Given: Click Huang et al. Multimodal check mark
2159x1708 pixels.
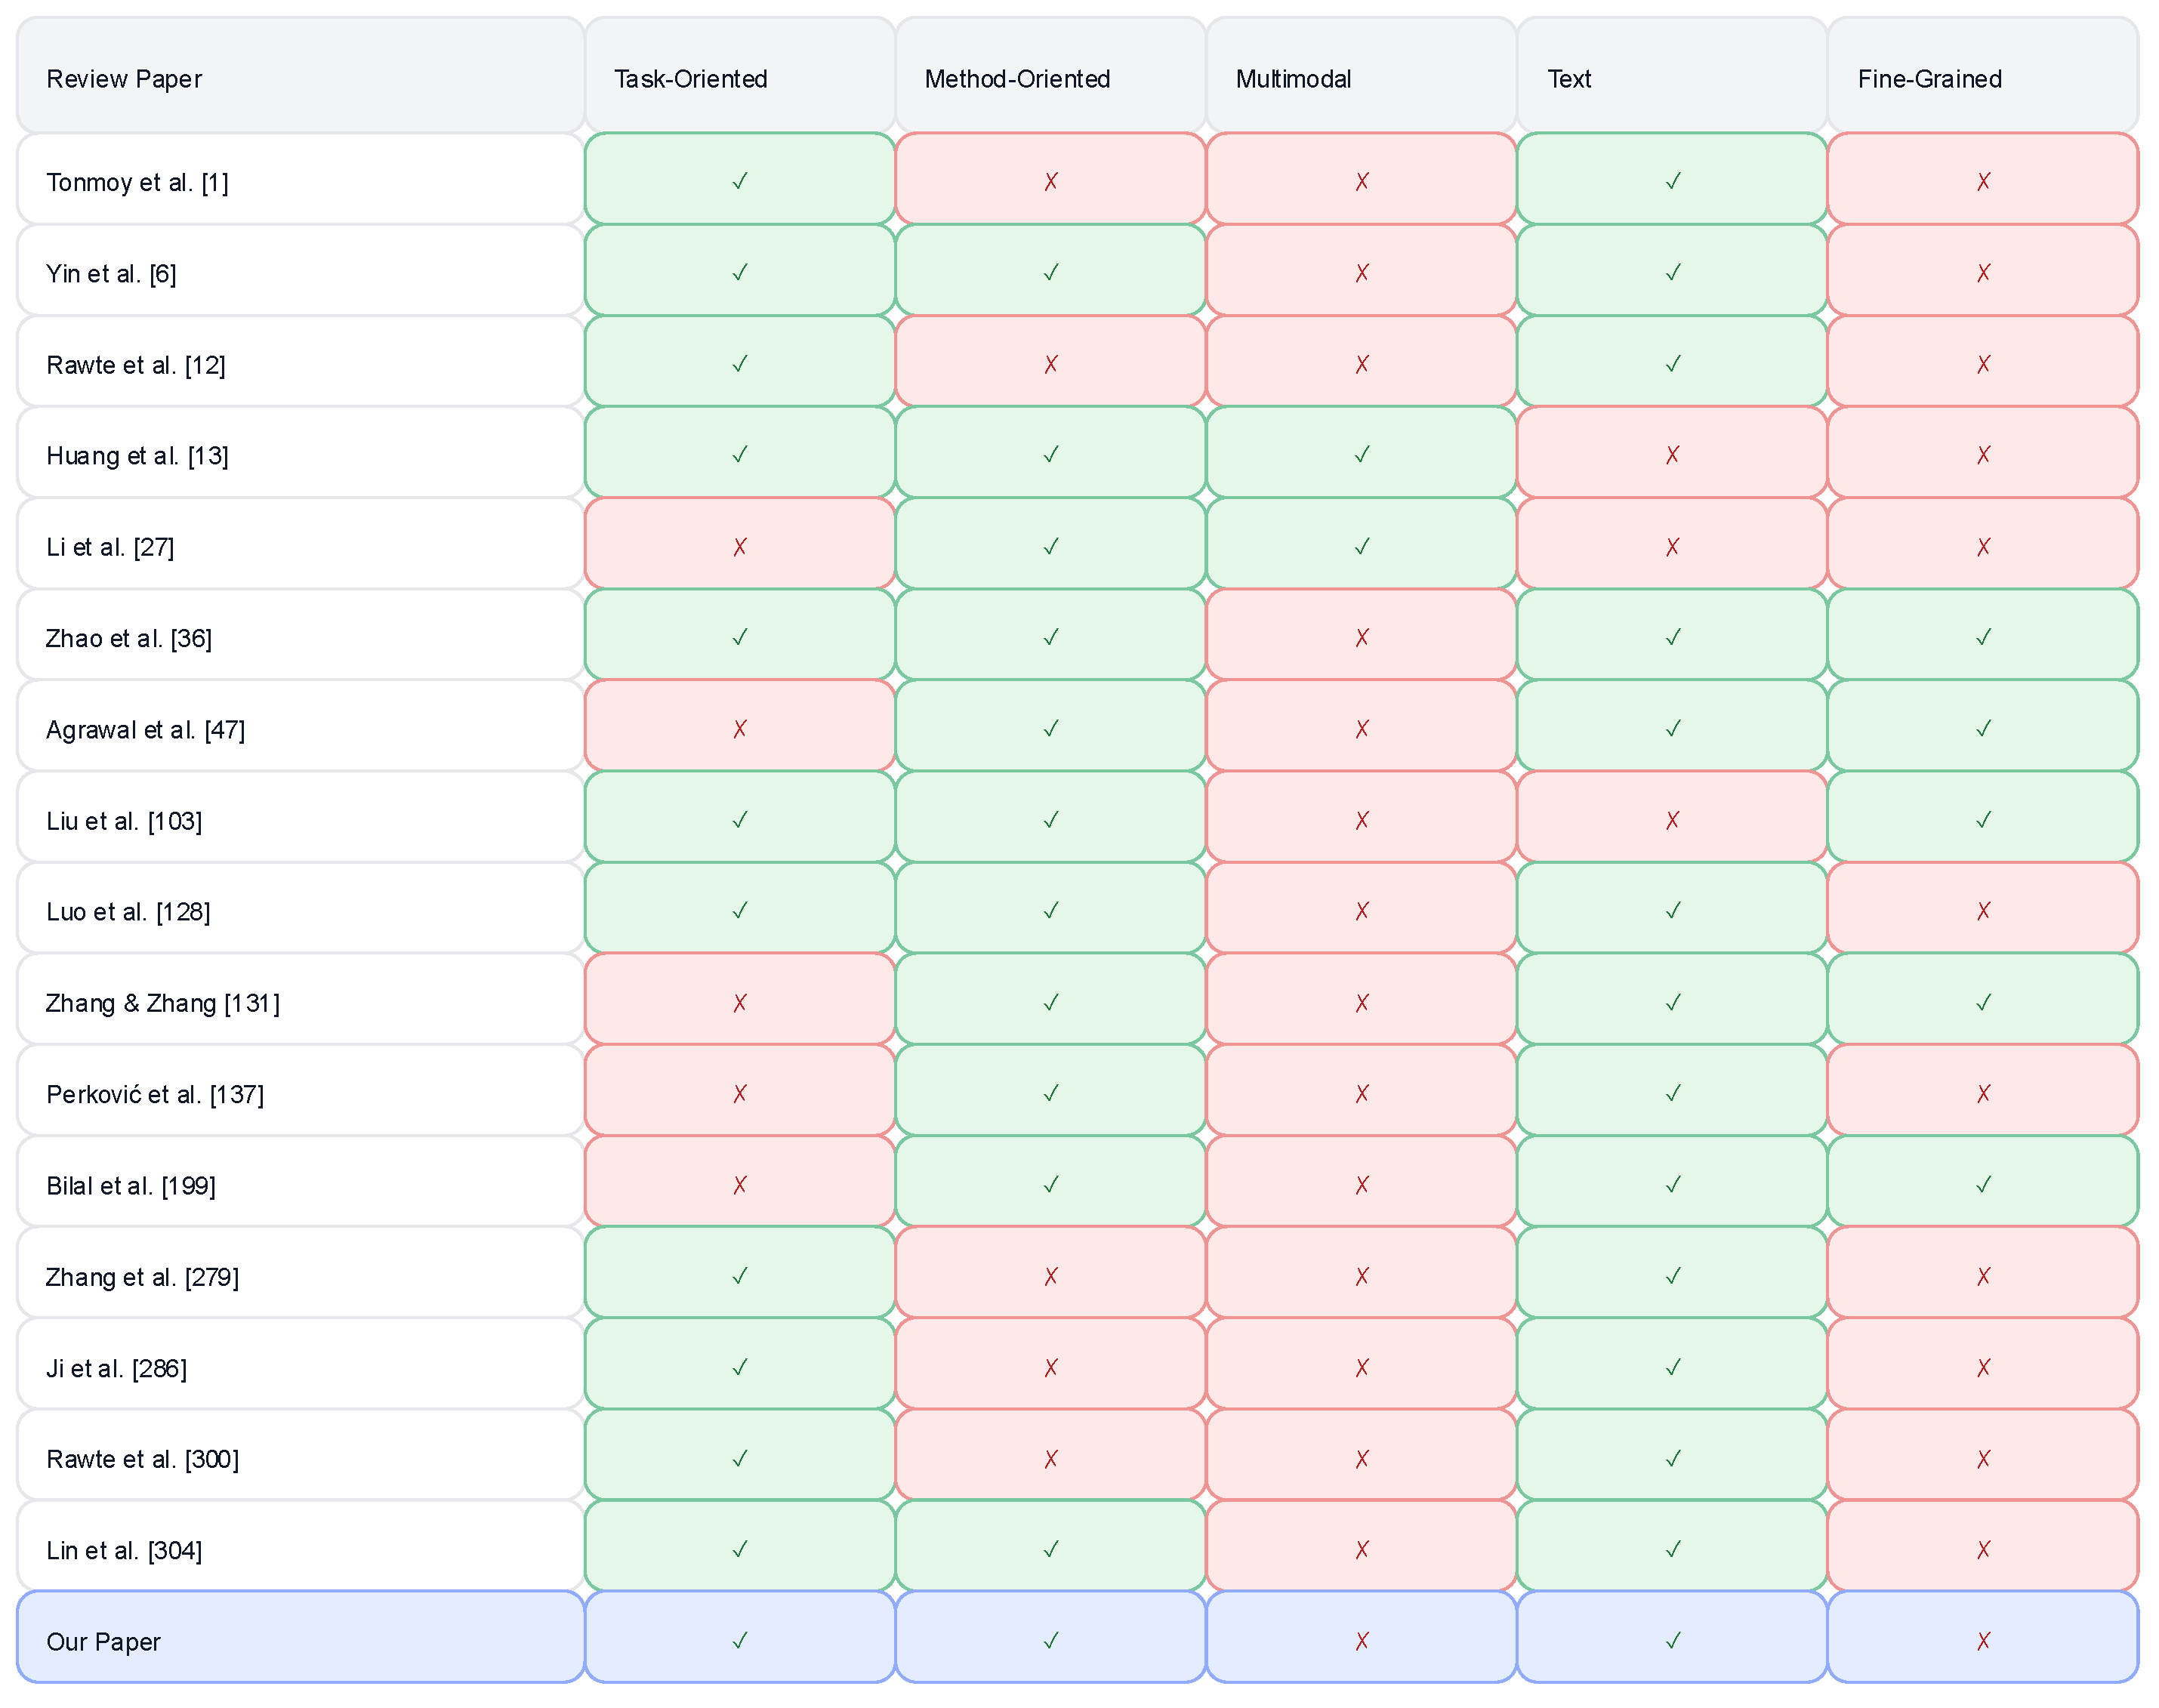Looking at the screenshot, I should (x=1361, y=455).
